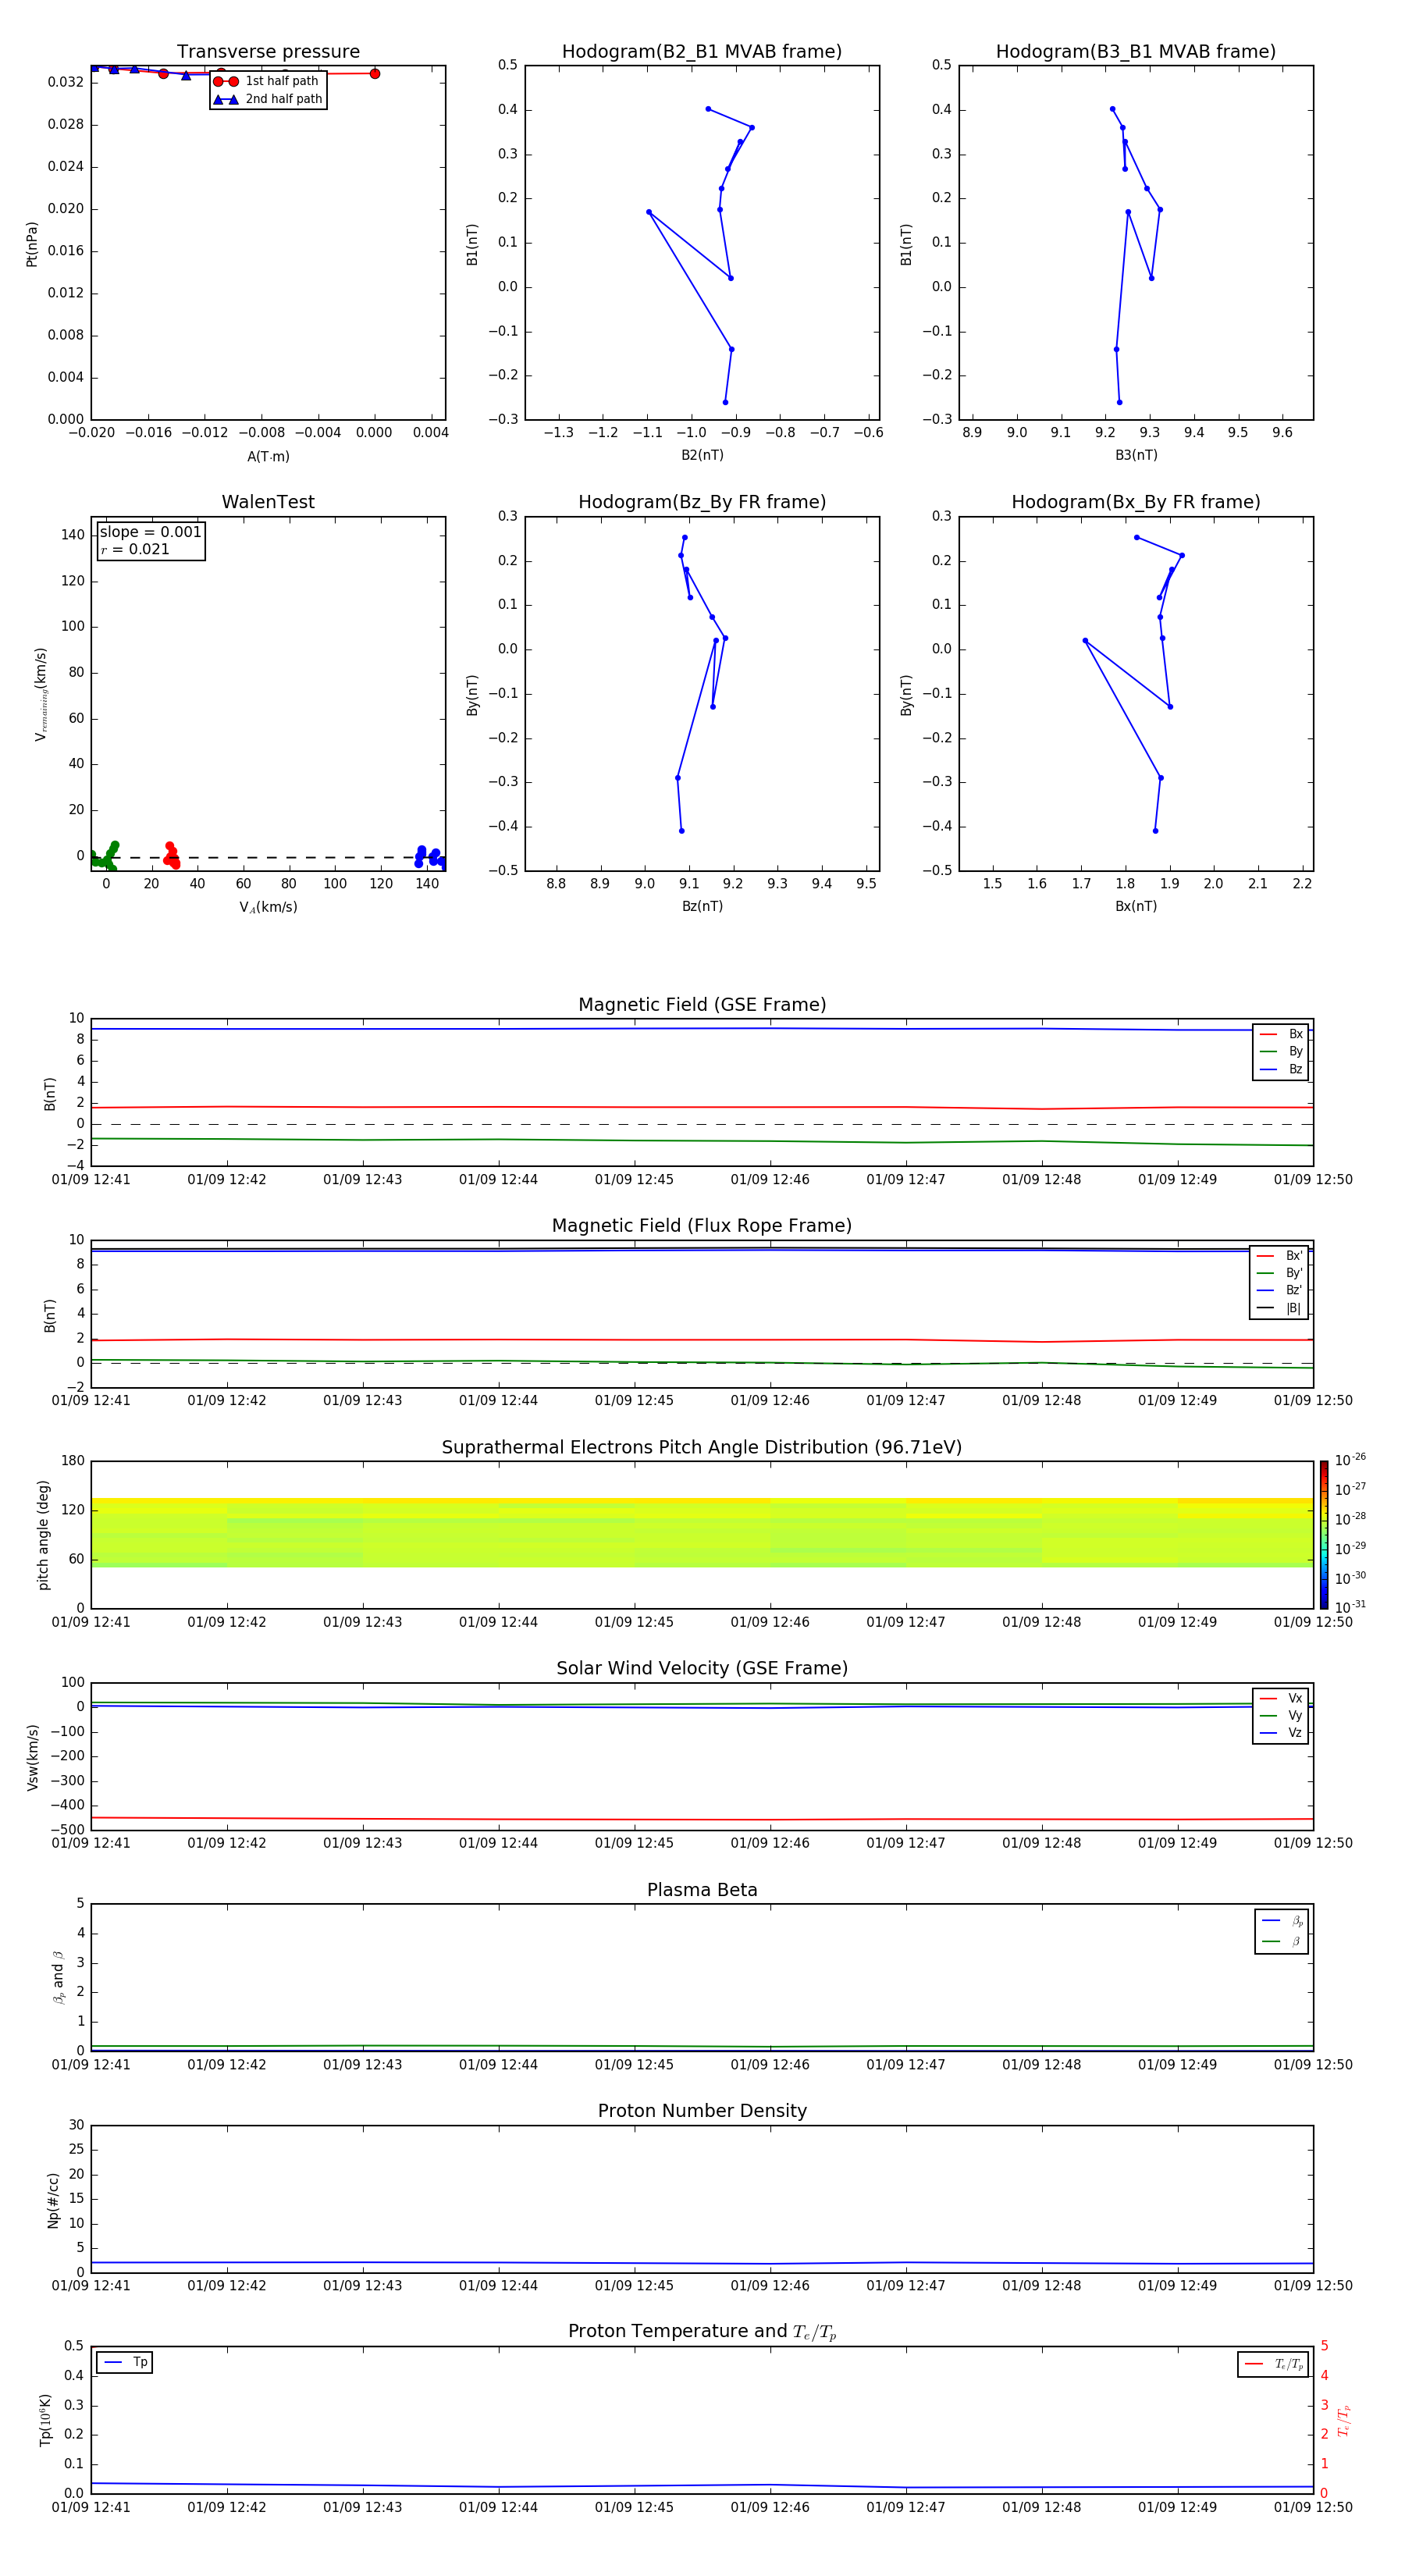Image resolution: width=1405 pixels, height=2576 pixels.
Task: Click the "Hodogram(Bx_By FR frame)" title
Action: pyautogui.click(x=1136, y=502)
